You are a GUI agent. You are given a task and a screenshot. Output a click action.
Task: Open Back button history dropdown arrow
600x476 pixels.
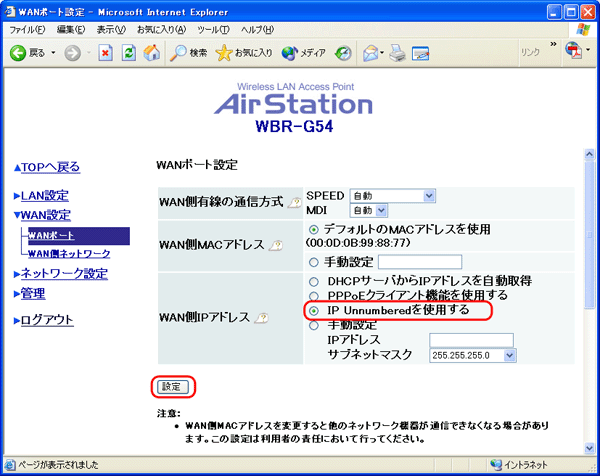pos(53,52)
